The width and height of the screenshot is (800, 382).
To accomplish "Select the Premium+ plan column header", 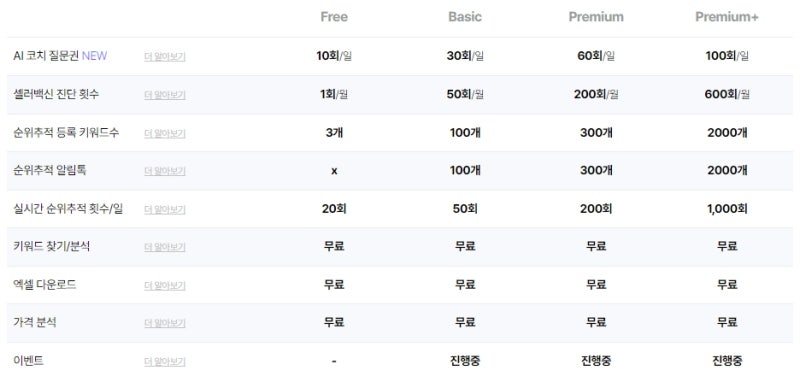I will [727, 17].
